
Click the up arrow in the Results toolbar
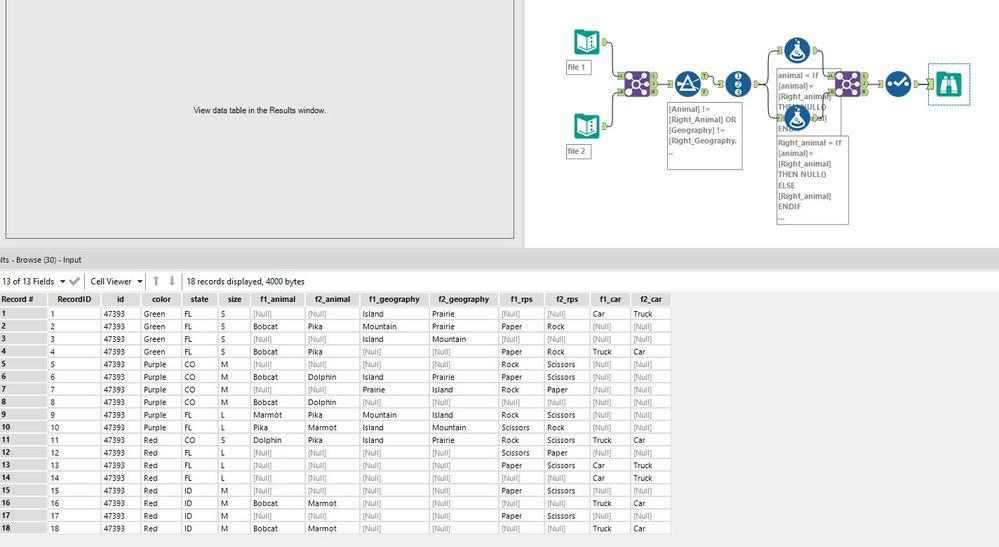156,281
